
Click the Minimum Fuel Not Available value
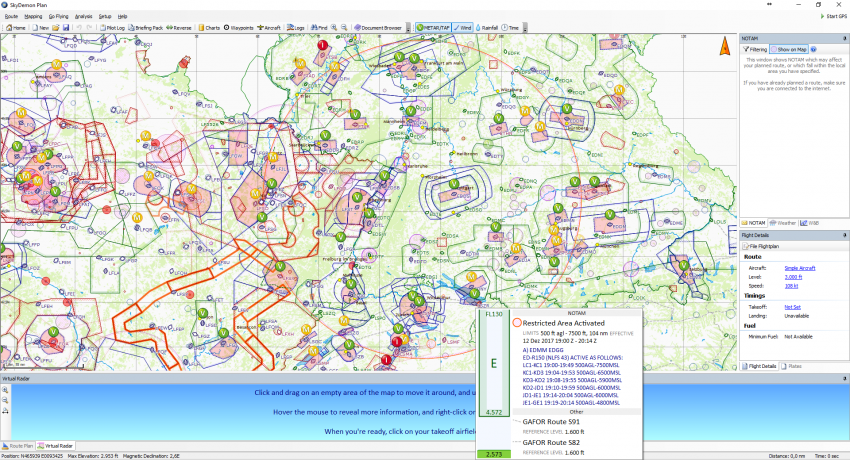pos(799,337)
